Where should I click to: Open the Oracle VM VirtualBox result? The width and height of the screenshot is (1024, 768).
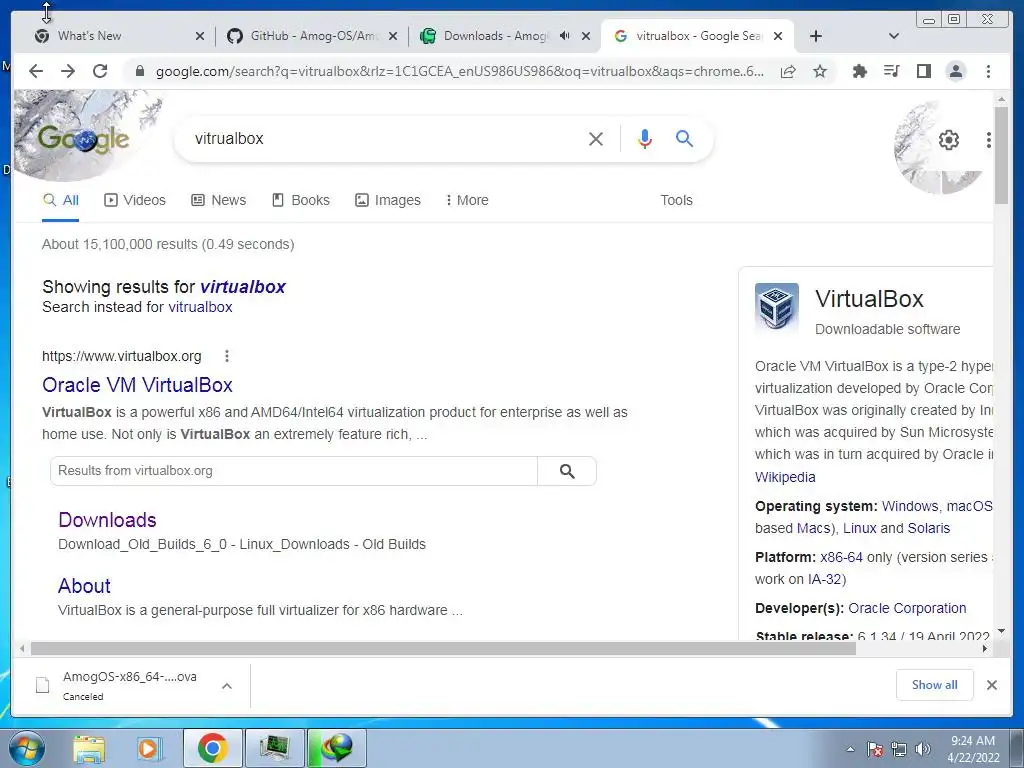(137, 385)
